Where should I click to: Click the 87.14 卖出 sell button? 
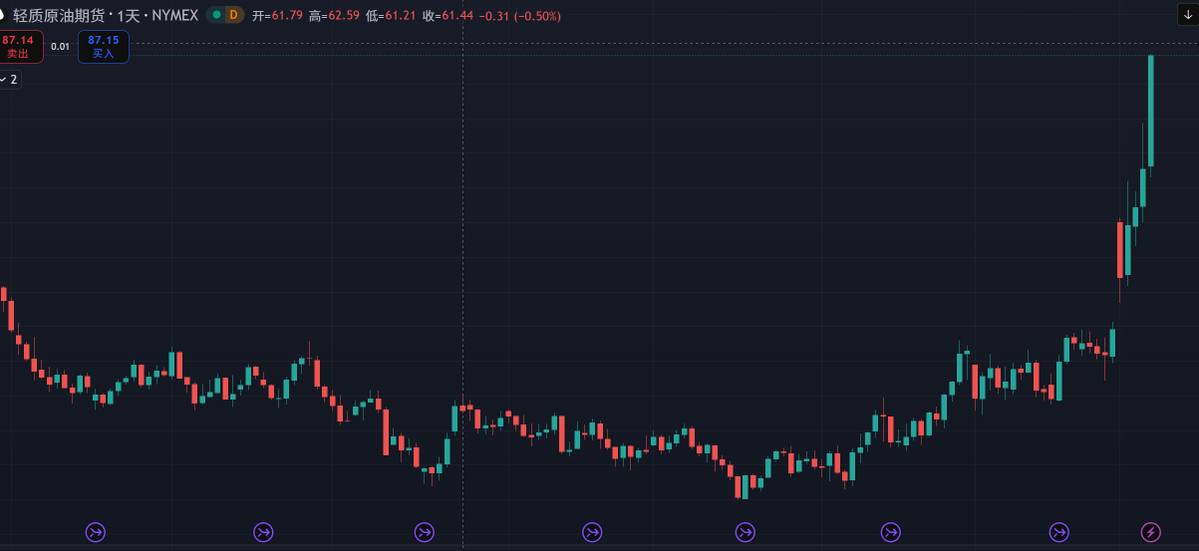coord(18,46)
